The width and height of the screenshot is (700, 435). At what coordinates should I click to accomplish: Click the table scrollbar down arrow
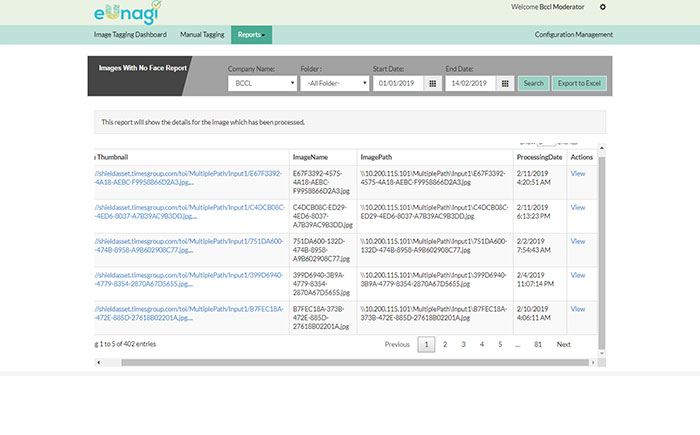click(602, 353)
